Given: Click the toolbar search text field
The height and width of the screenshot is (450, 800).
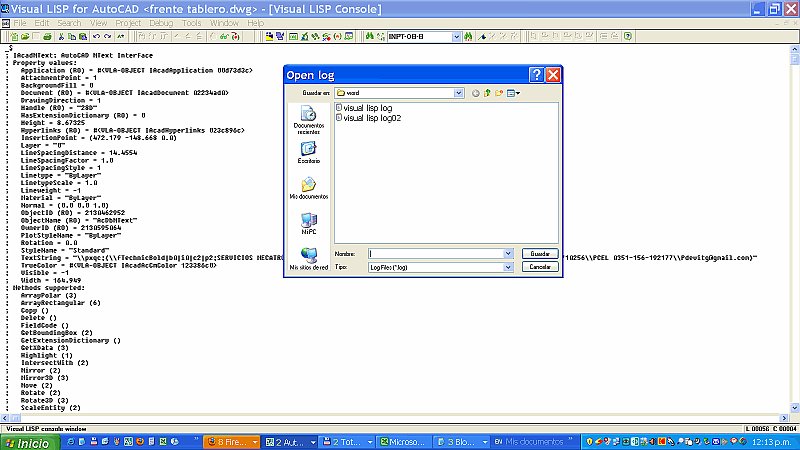Looking at the screenshot, I should [x=419, y=36].
